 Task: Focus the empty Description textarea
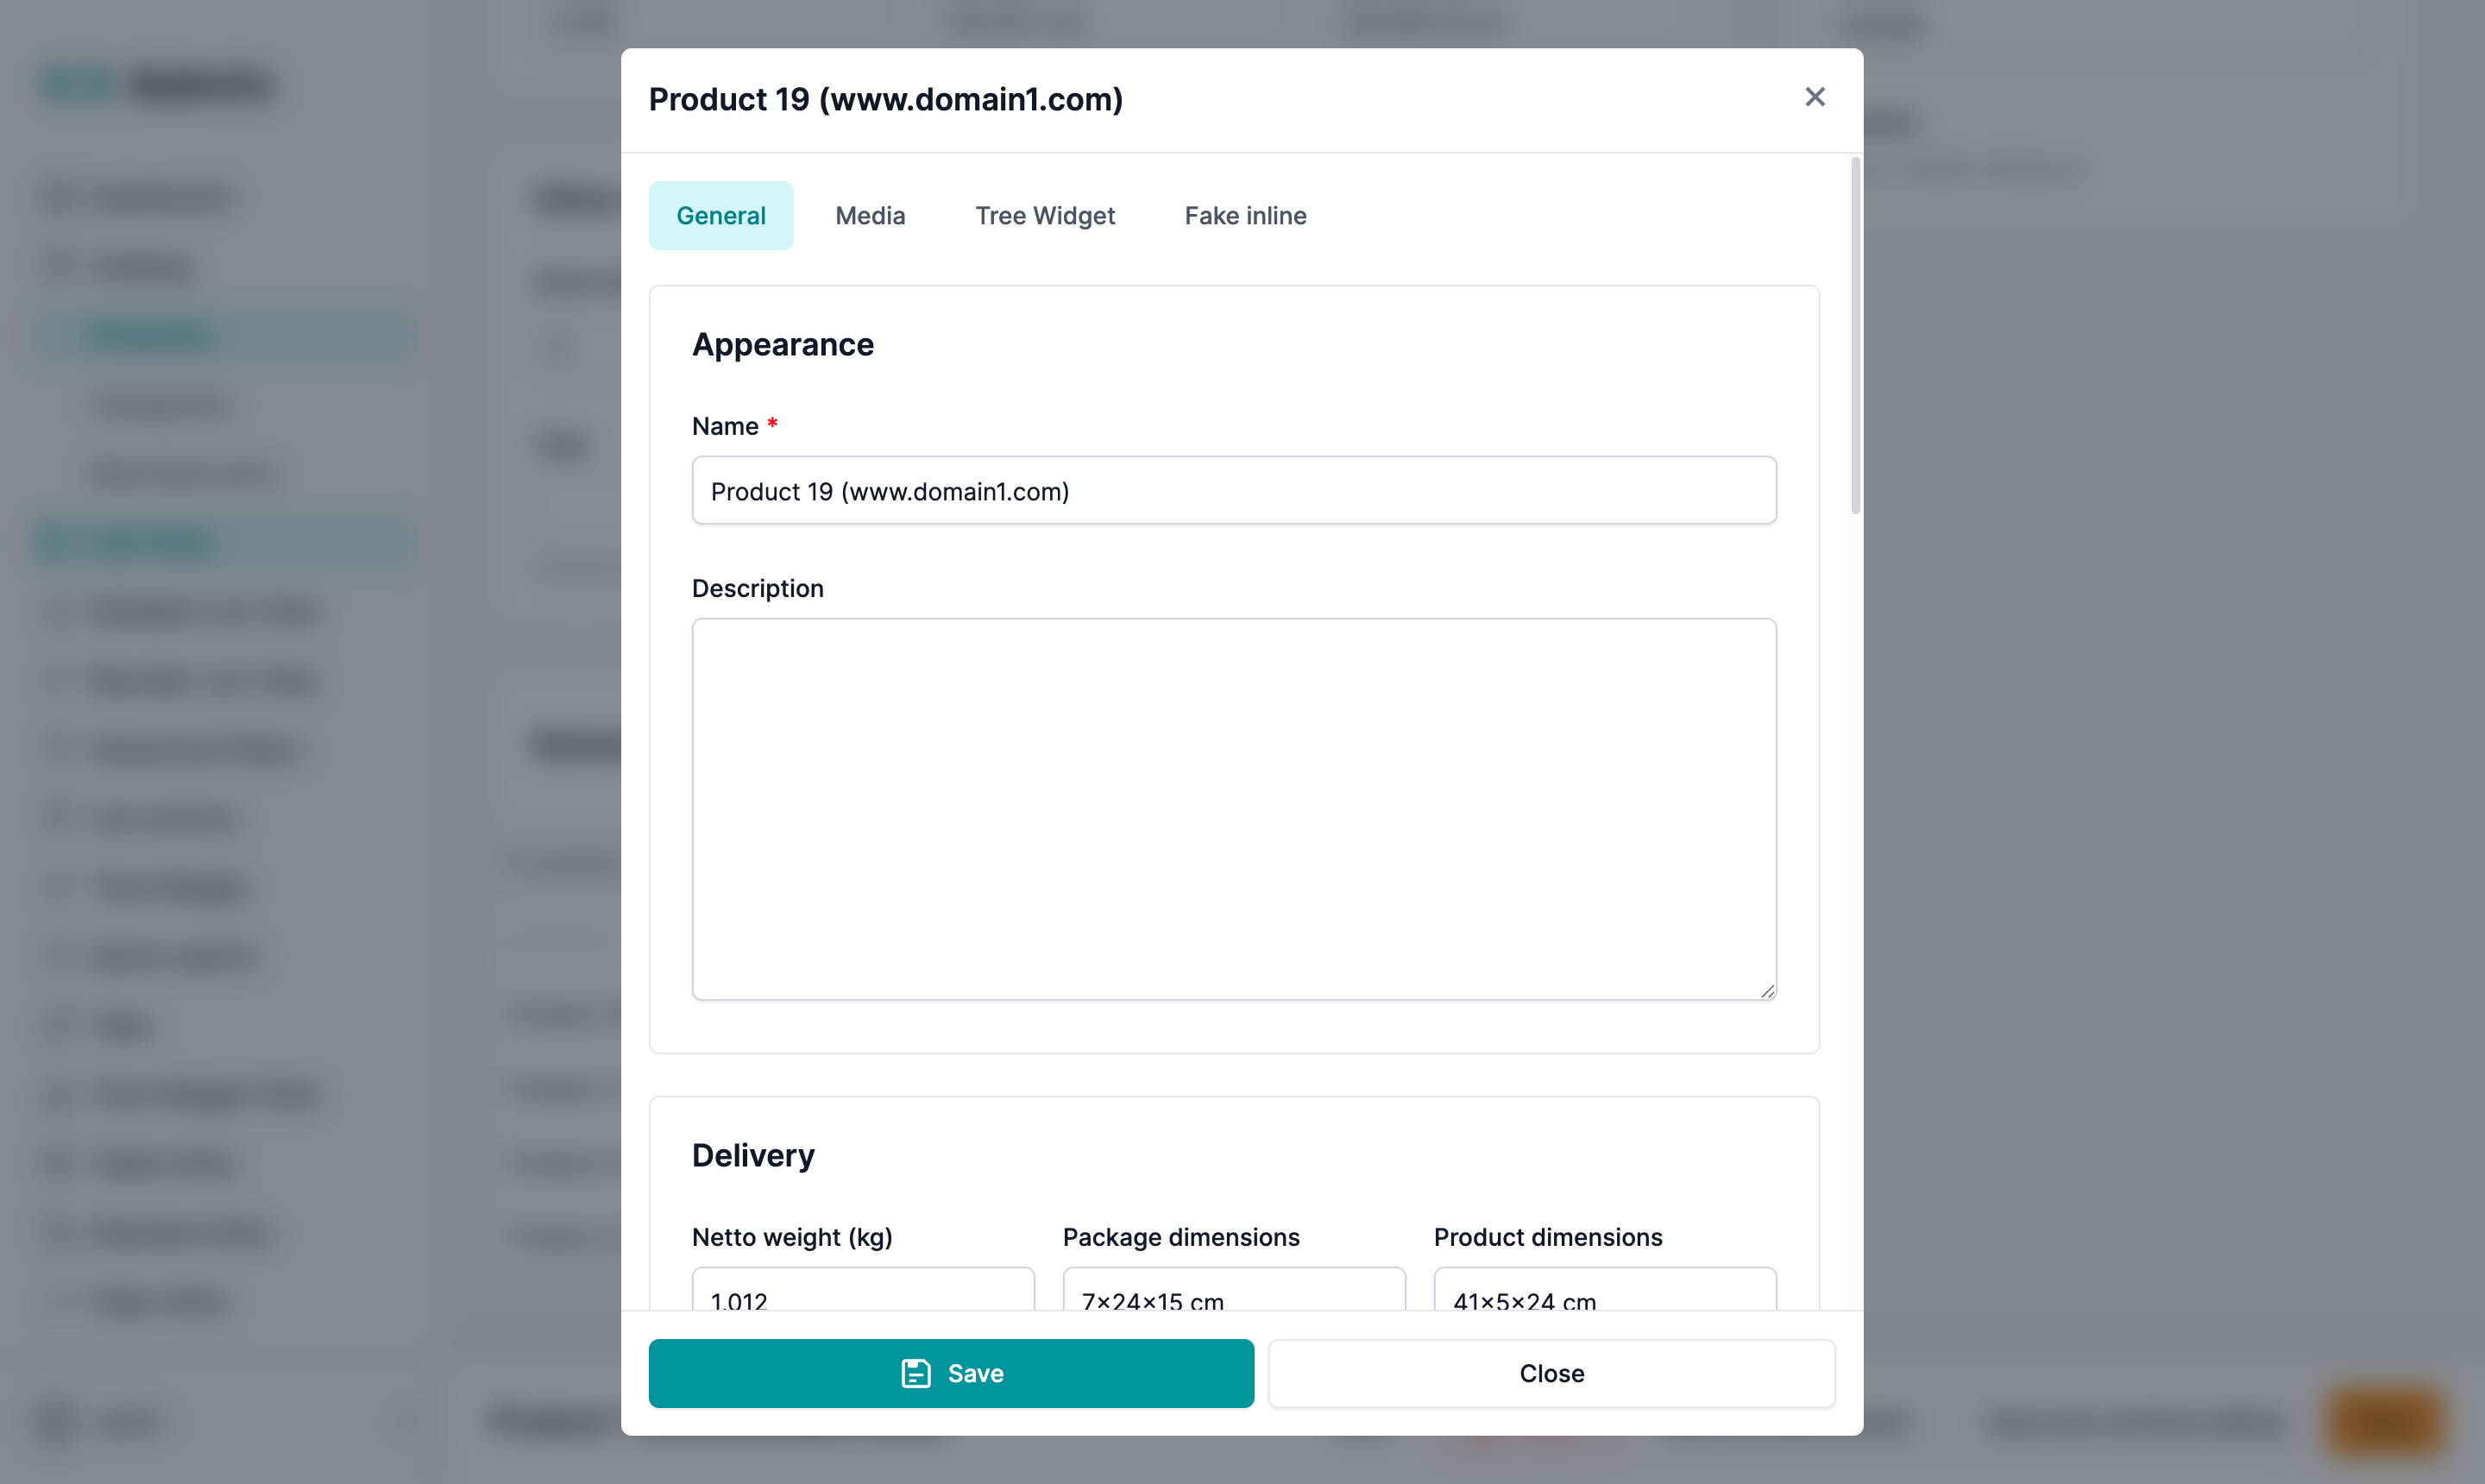(x=1233, y=808)
